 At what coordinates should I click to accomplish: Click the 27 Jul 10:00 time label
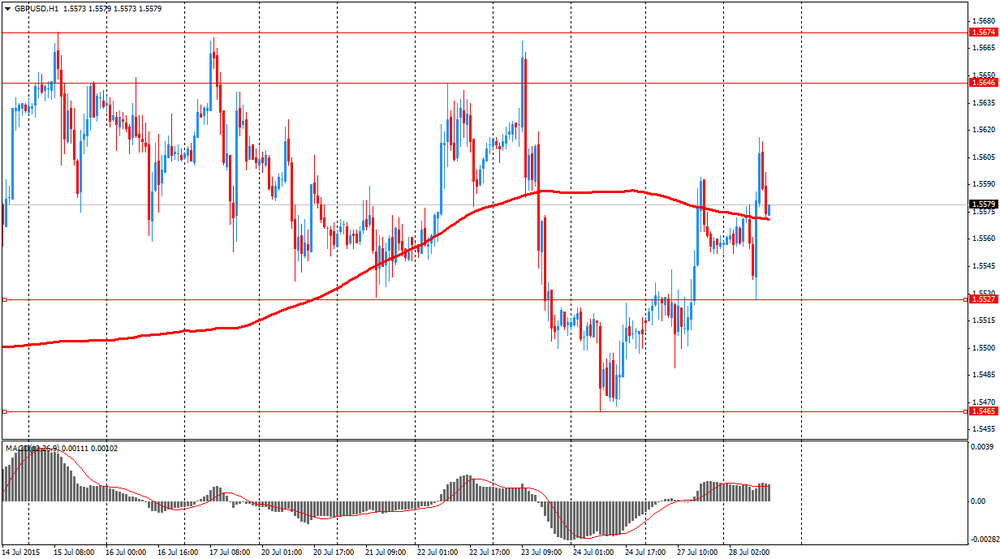[698, 552]
